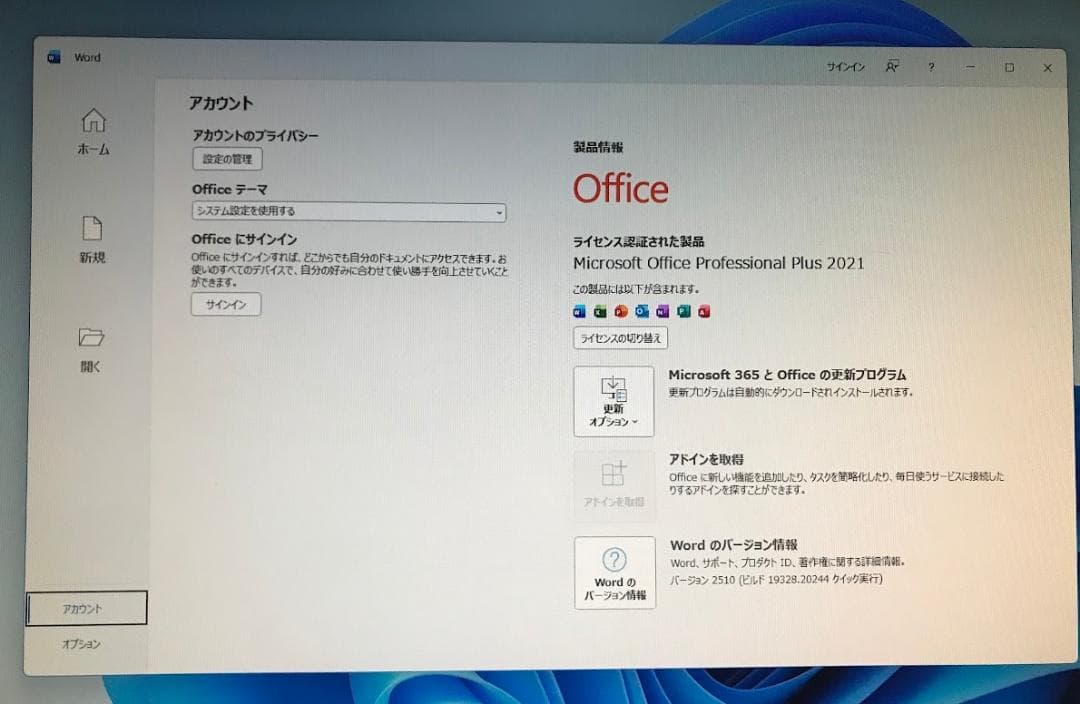This screenshot has width=1080, height=704.
Task: Expand the システム設定を使用する theme selector
Action: (348, 211)
